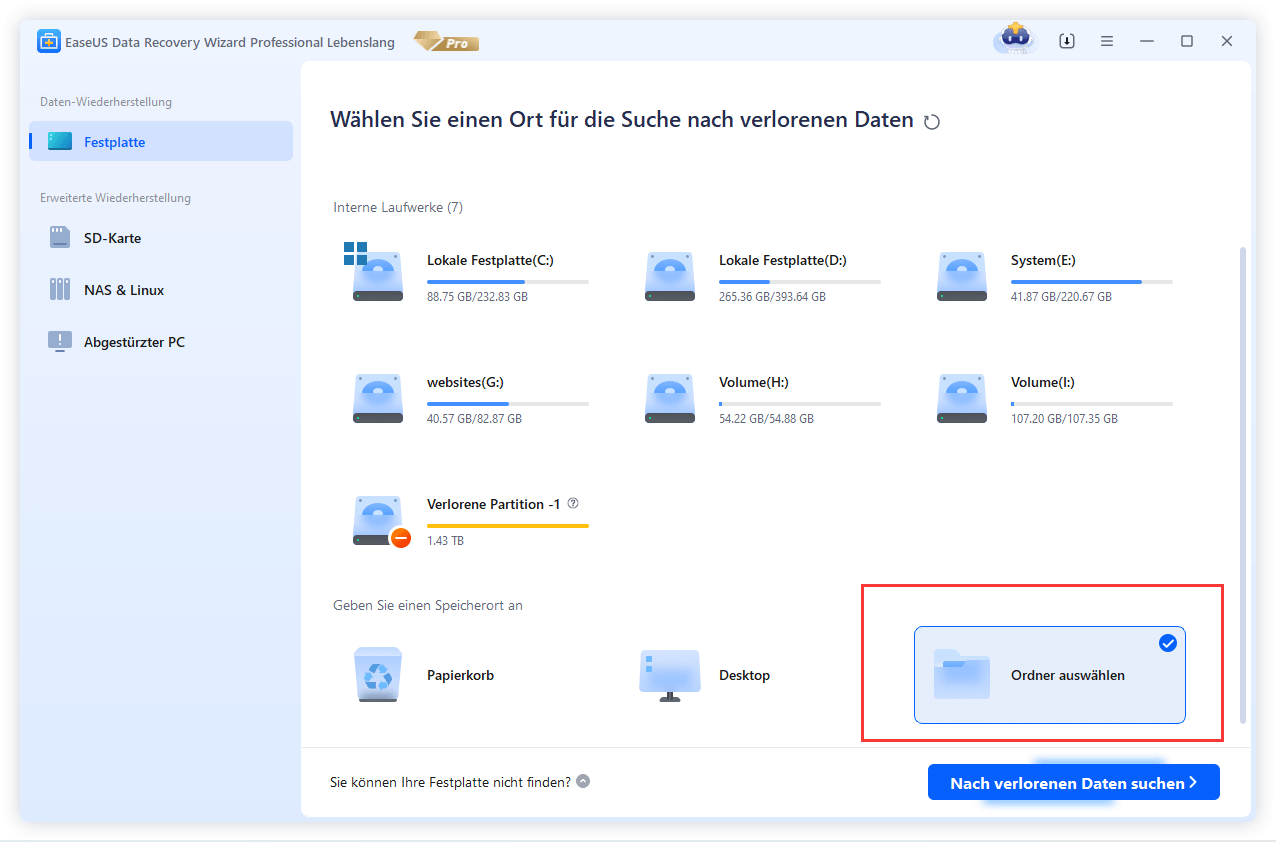Click the System(E:) usage bar
This screenshot has width=1276, height=842.
1092,282
